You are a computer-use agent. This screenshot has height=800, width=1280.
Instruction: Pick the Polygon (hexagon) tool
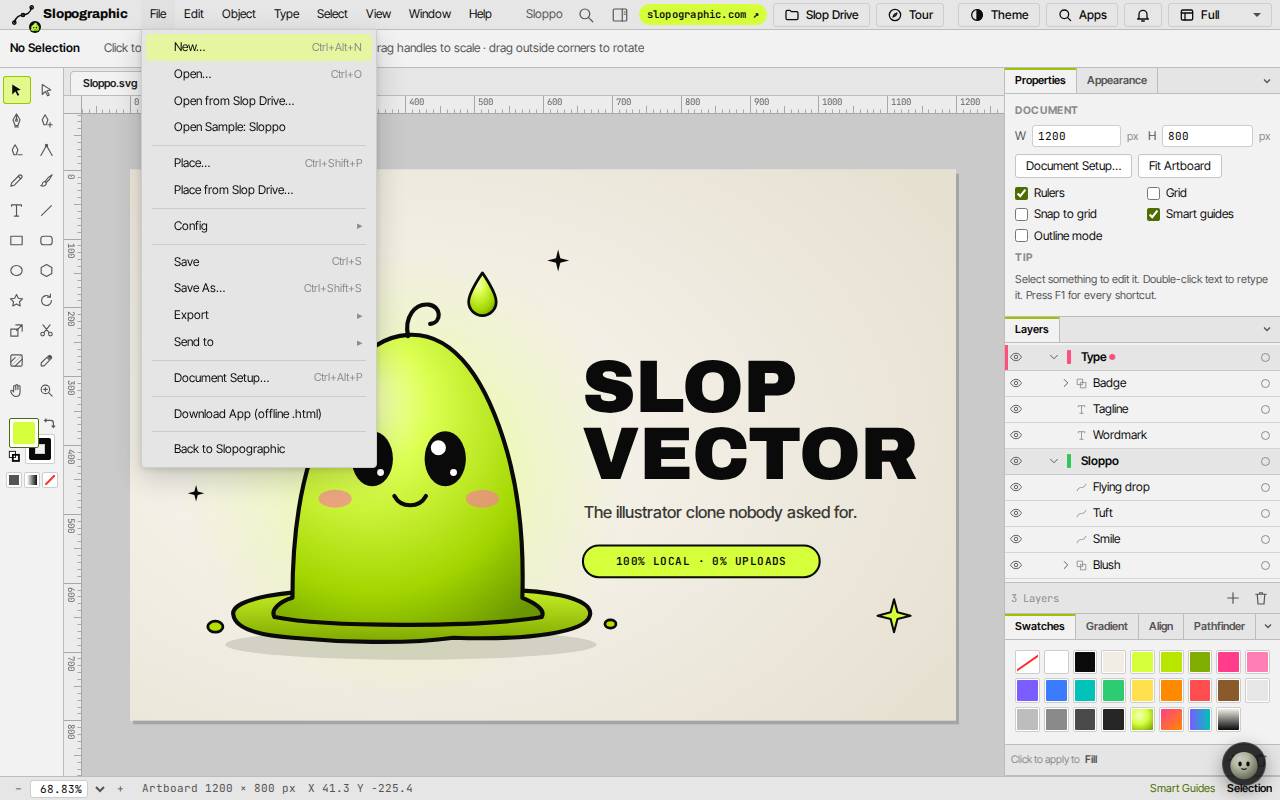[46, 270]
